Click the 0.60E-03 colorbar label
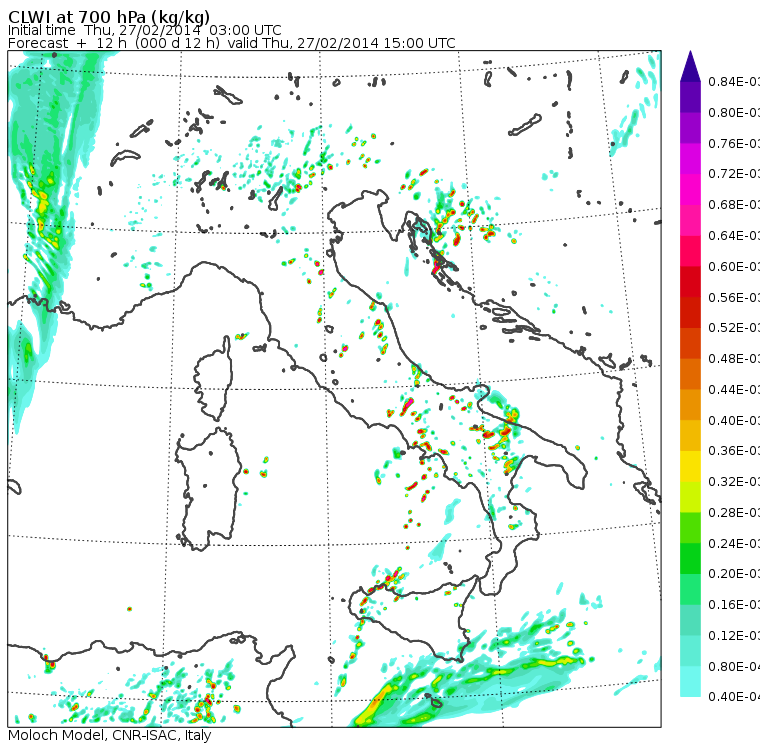The width and height of the screenshot is (760, 749). tap(734, 267)
